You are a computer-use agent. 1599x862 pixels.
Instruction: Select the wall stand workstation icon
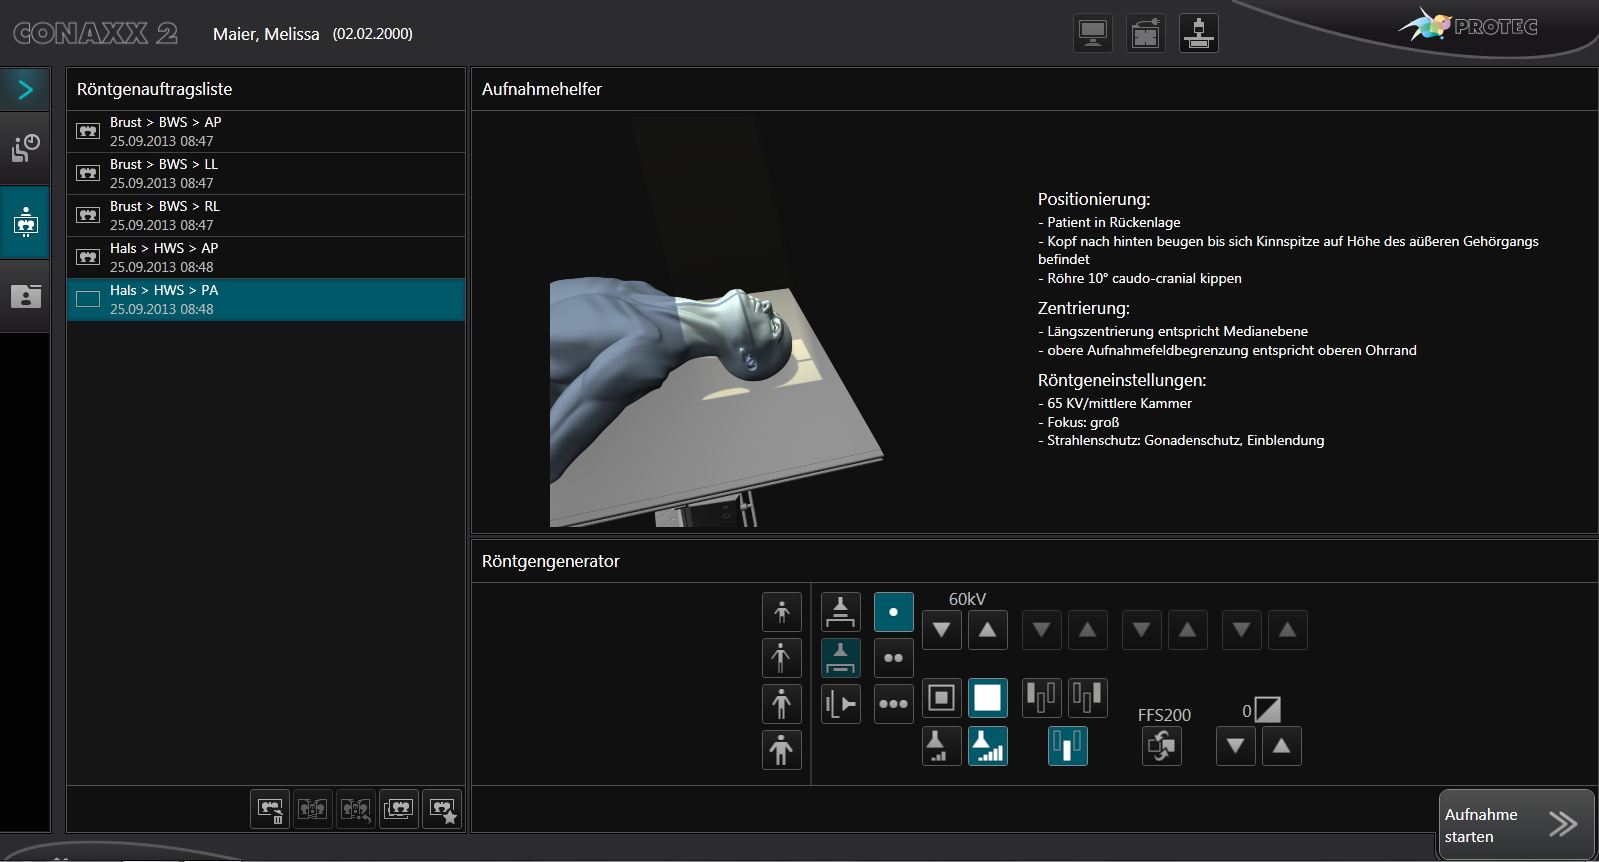840,704
